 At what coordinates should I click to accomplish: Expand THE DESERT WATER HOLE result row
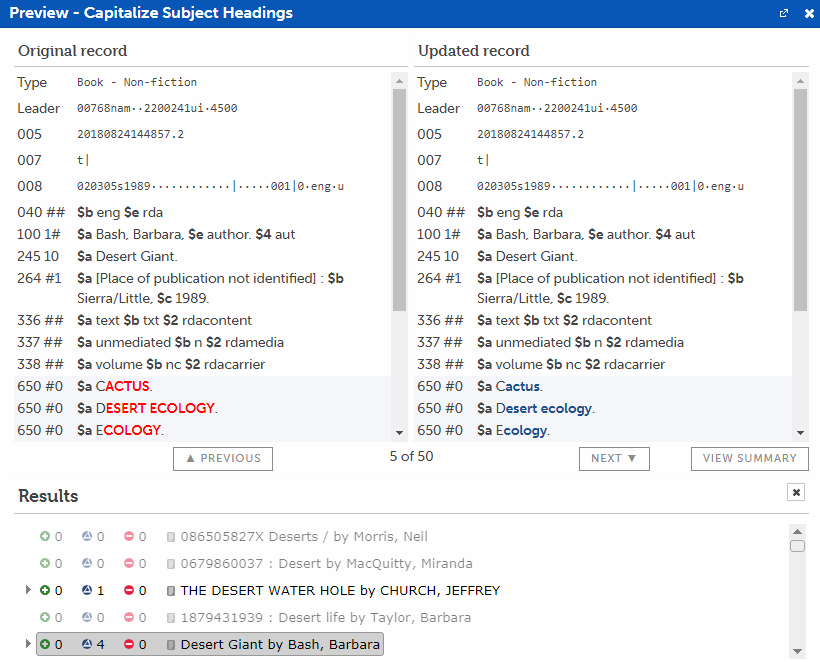pos(28,591)
